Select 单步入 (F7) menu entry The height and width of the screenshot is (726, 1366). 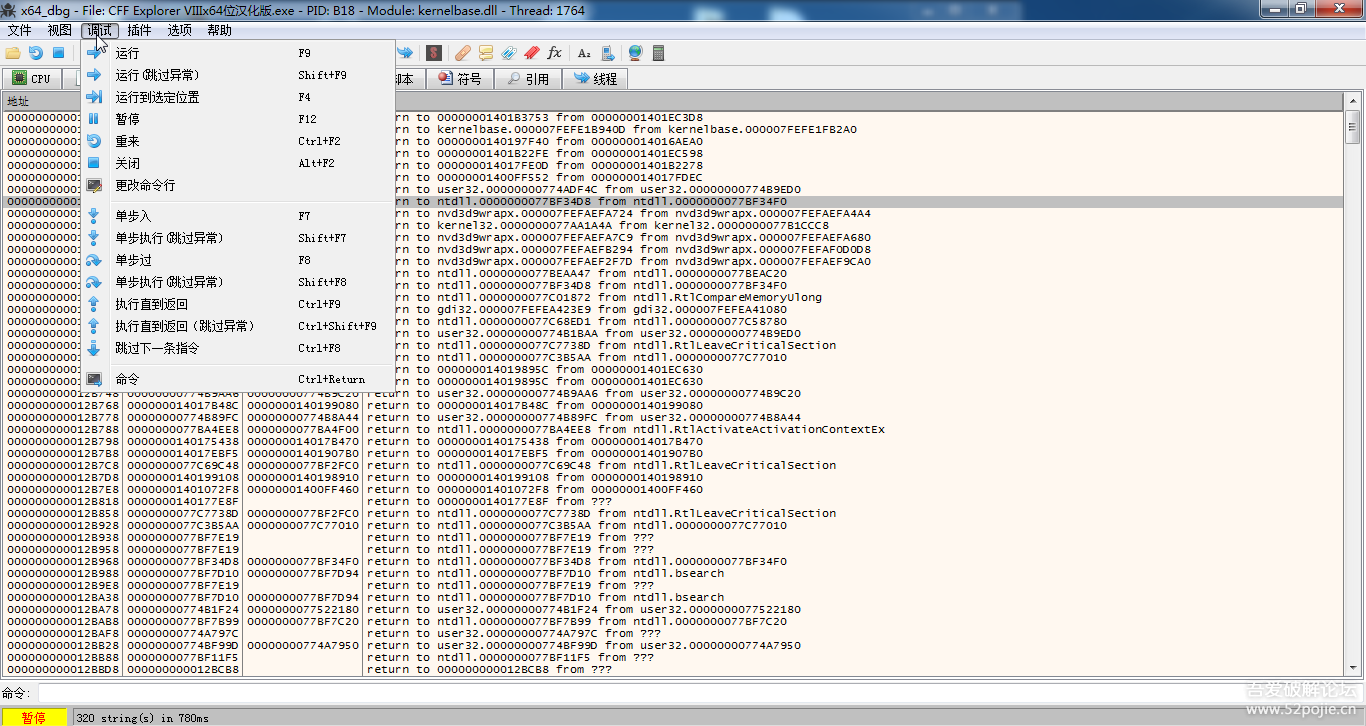point(133,216)
